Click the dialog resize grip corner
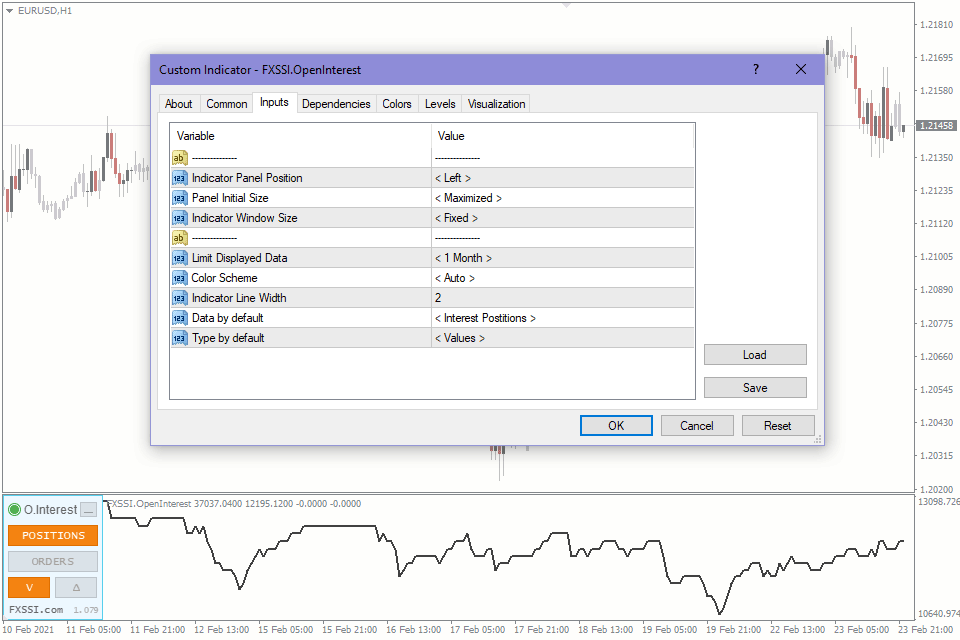Image resolution: width=960 pixels, height=640 pixels. pyautogui.click(x=818, y=439)
